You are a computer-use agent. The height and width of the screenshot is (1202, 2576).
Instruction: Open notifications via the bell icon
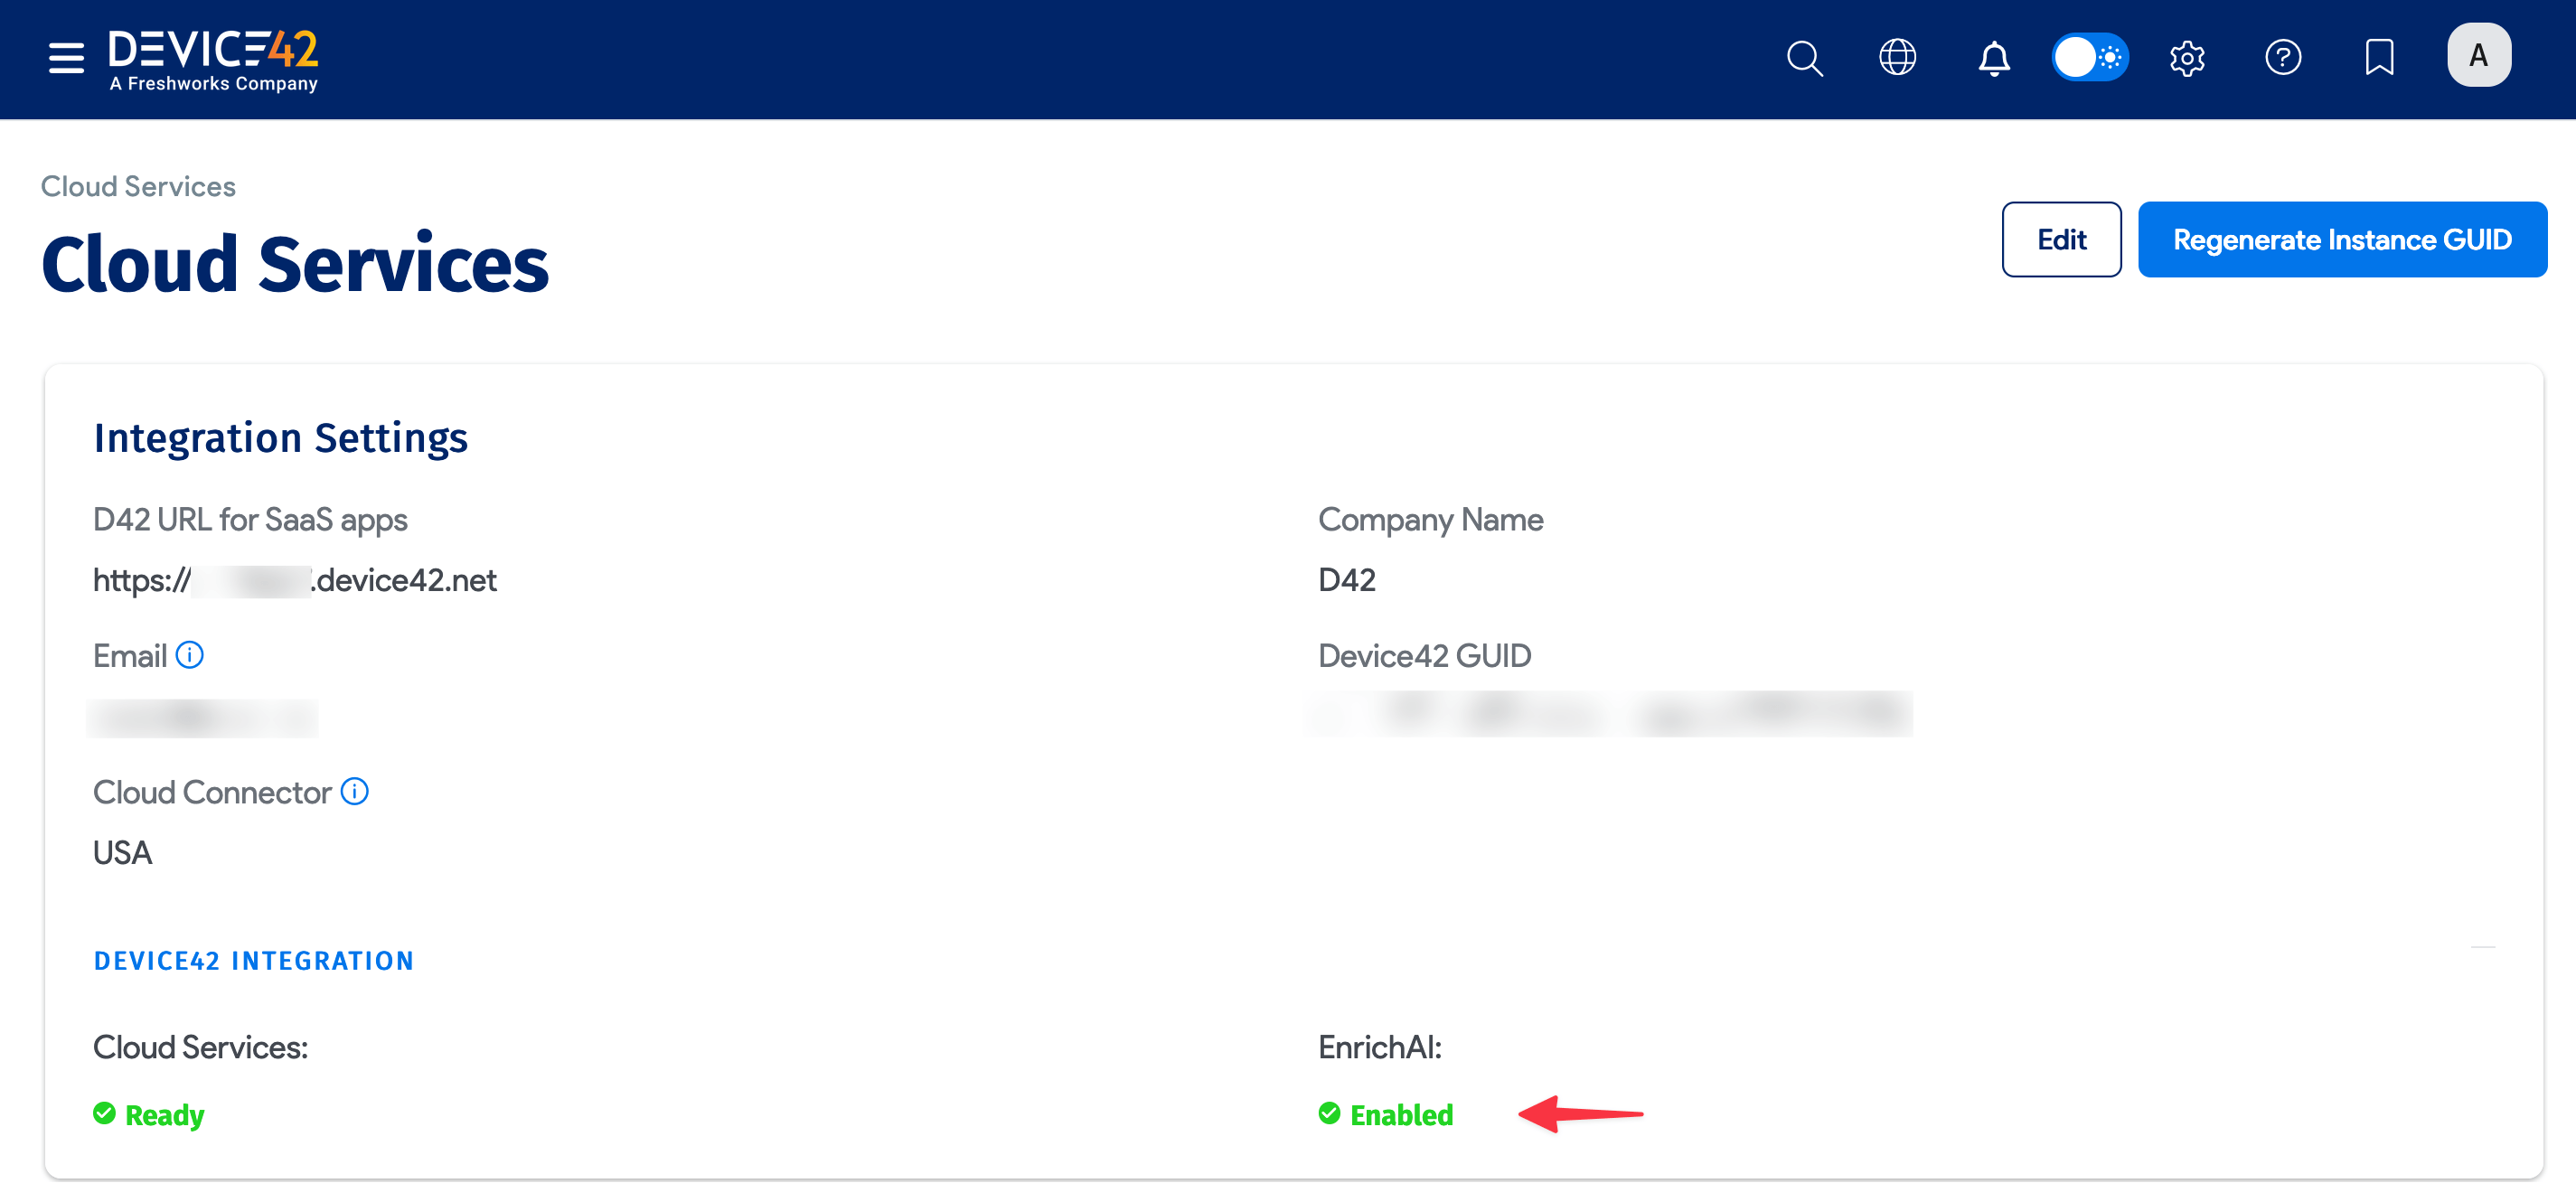[x=1993, y=58]
